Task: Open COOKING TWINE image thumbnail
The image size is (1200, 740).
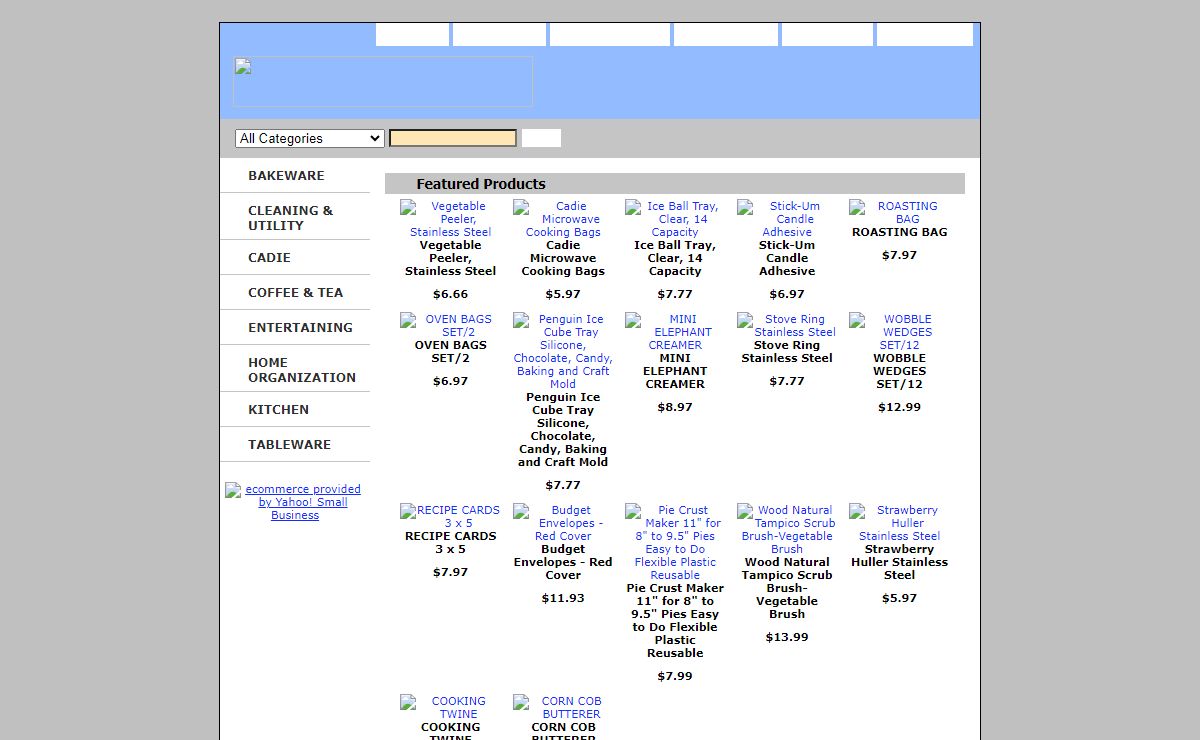Action: pos(450,707)
